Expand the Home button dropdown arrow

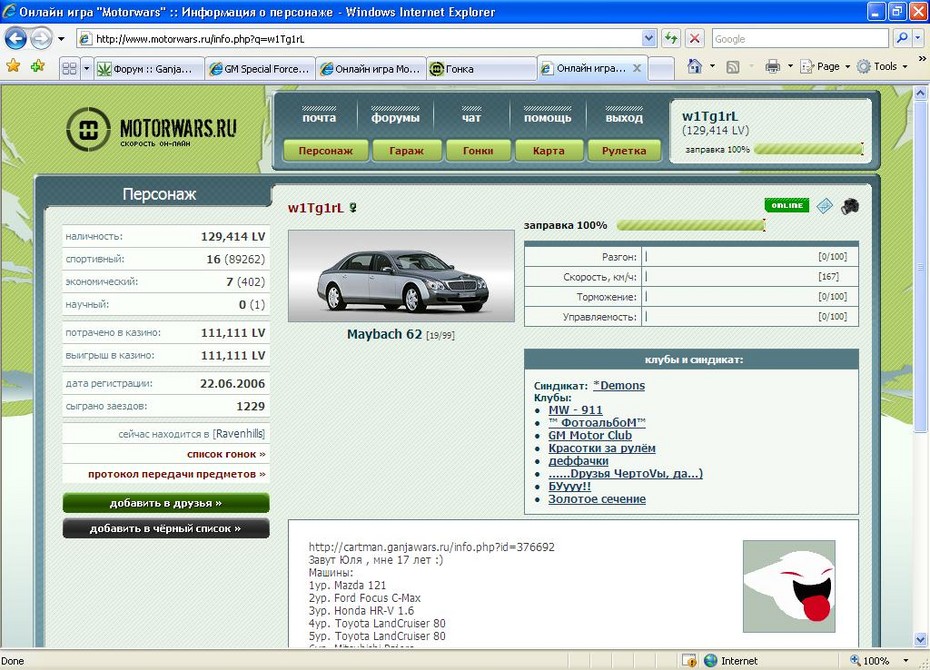tap(712, 66)
